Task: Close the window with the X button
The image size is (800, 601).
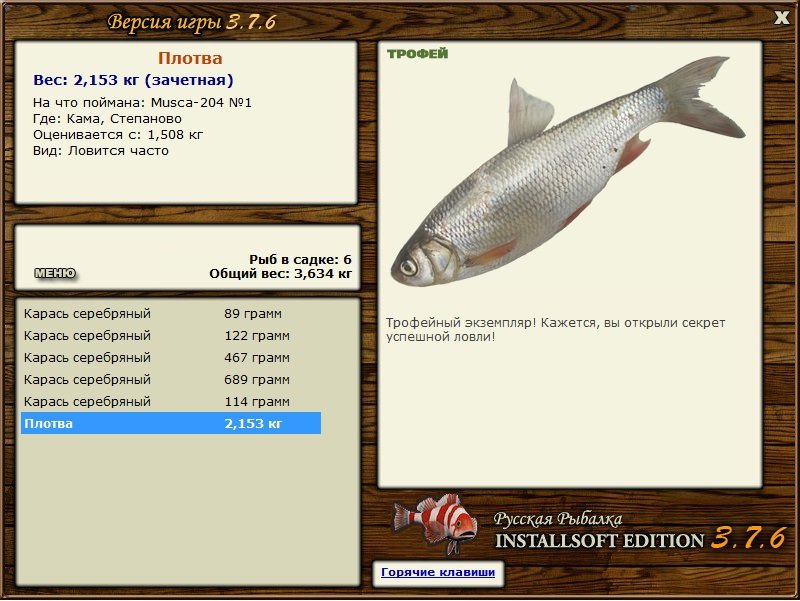Action: (781, 17)
